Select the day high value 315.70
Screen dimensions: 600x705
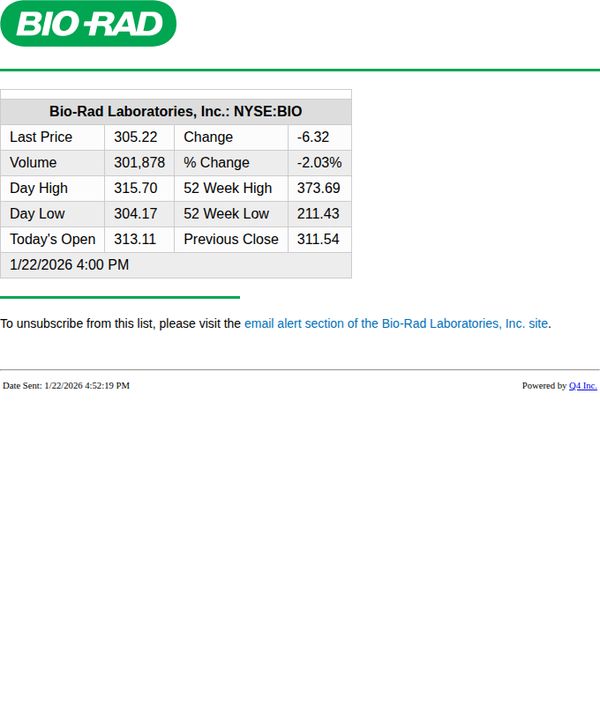pos(135,188)
